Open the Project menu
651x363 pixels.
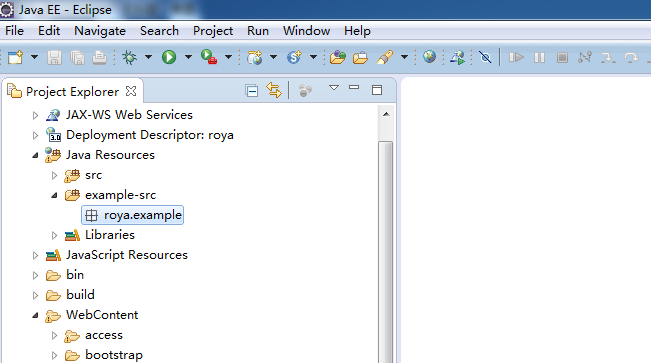point(213,31)
